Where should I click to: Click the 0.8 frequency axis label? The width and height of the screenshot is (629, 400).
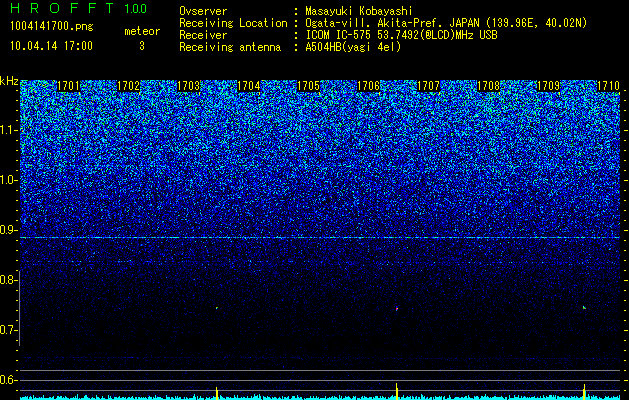(x=7, y=280)
